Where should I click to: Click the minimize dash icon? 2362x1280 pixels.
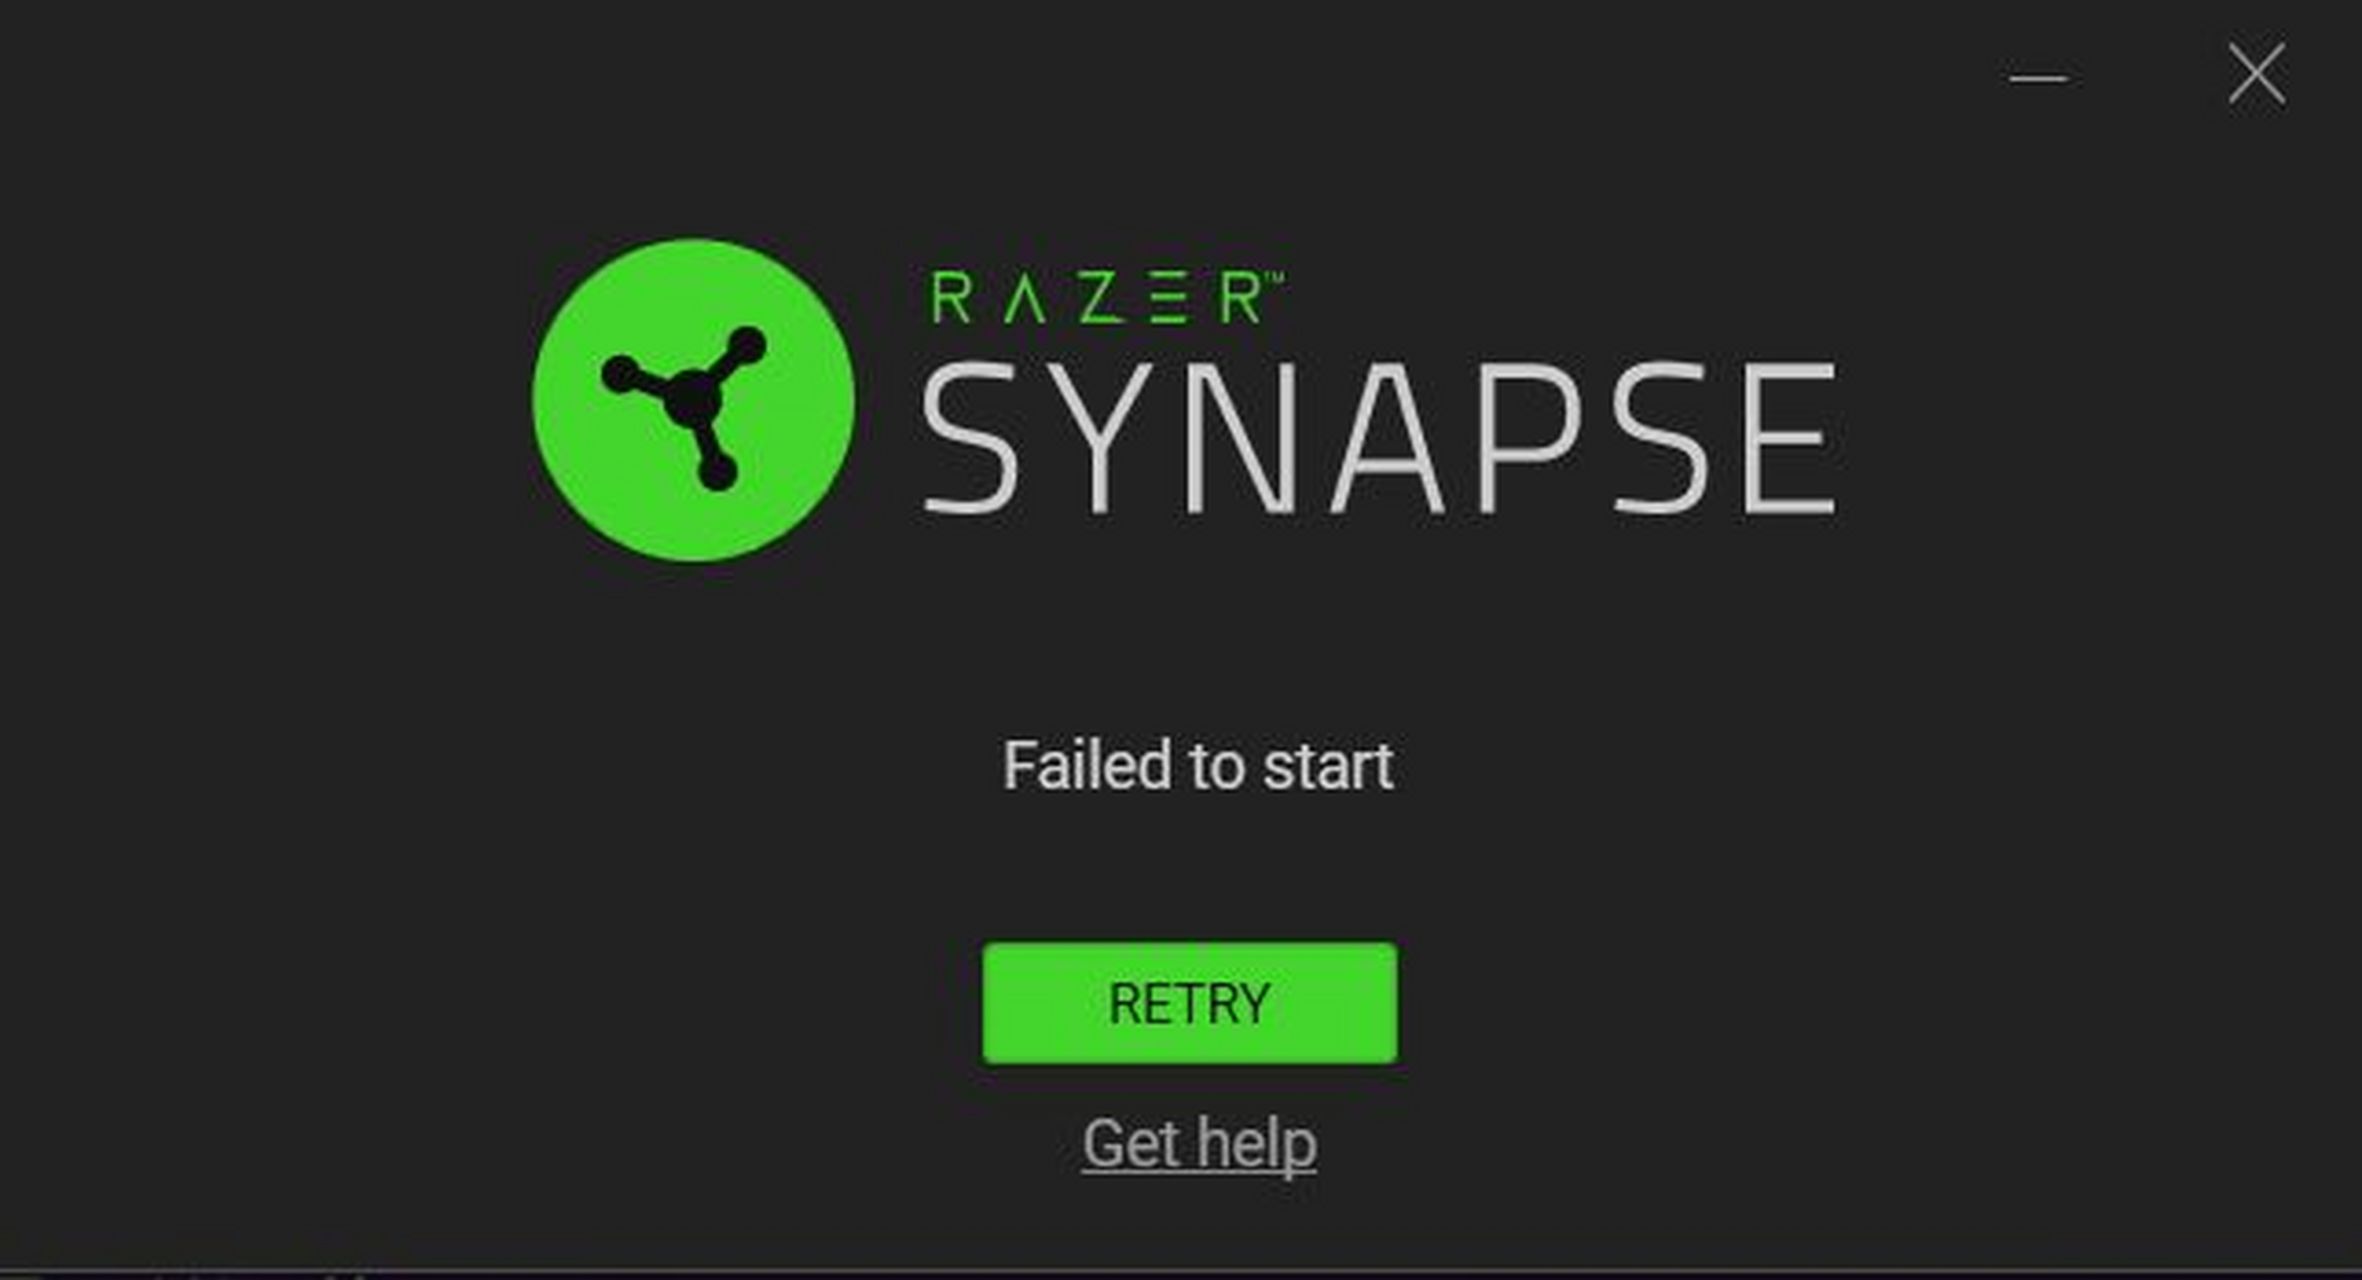[2038, 77]
